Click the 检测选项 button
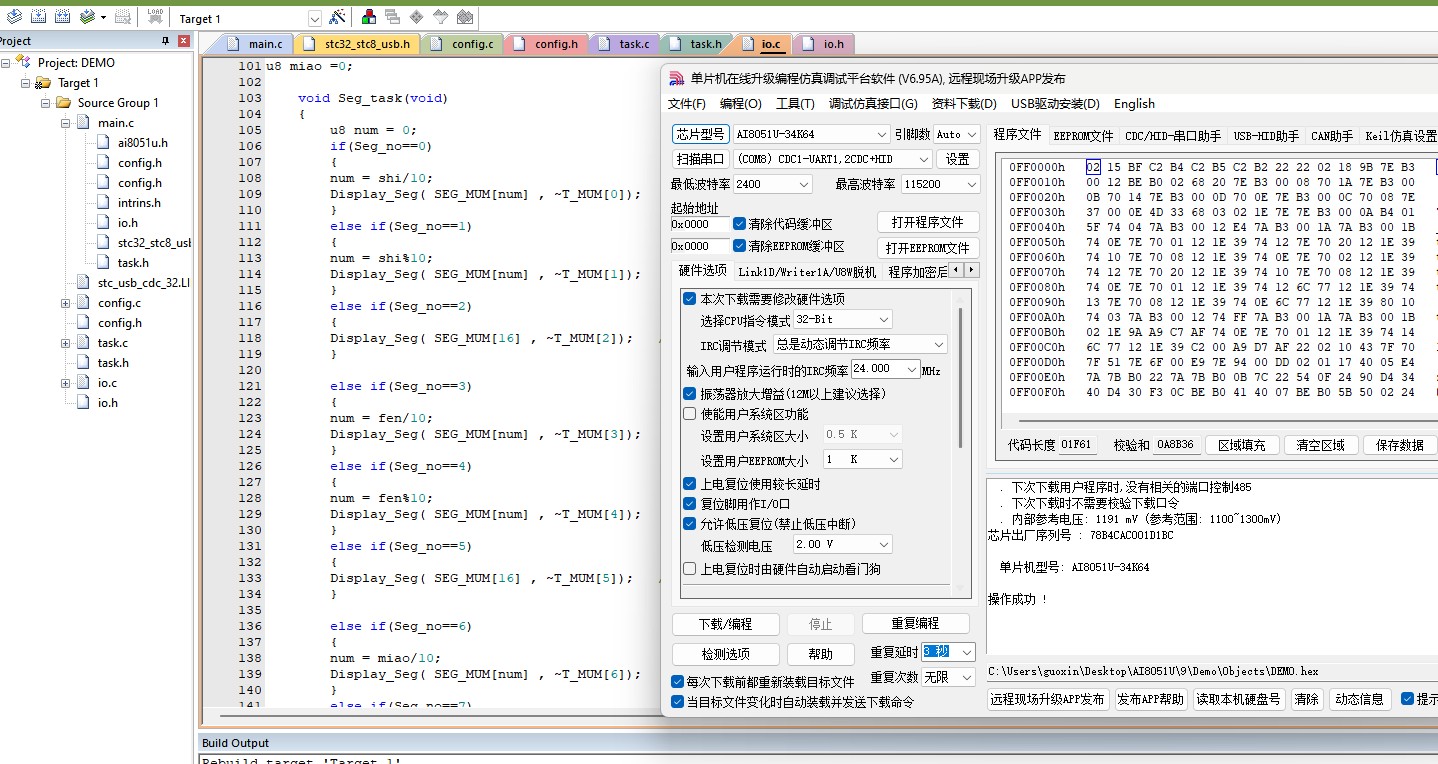The image size is (1438, 764). (x=726, y=654)
